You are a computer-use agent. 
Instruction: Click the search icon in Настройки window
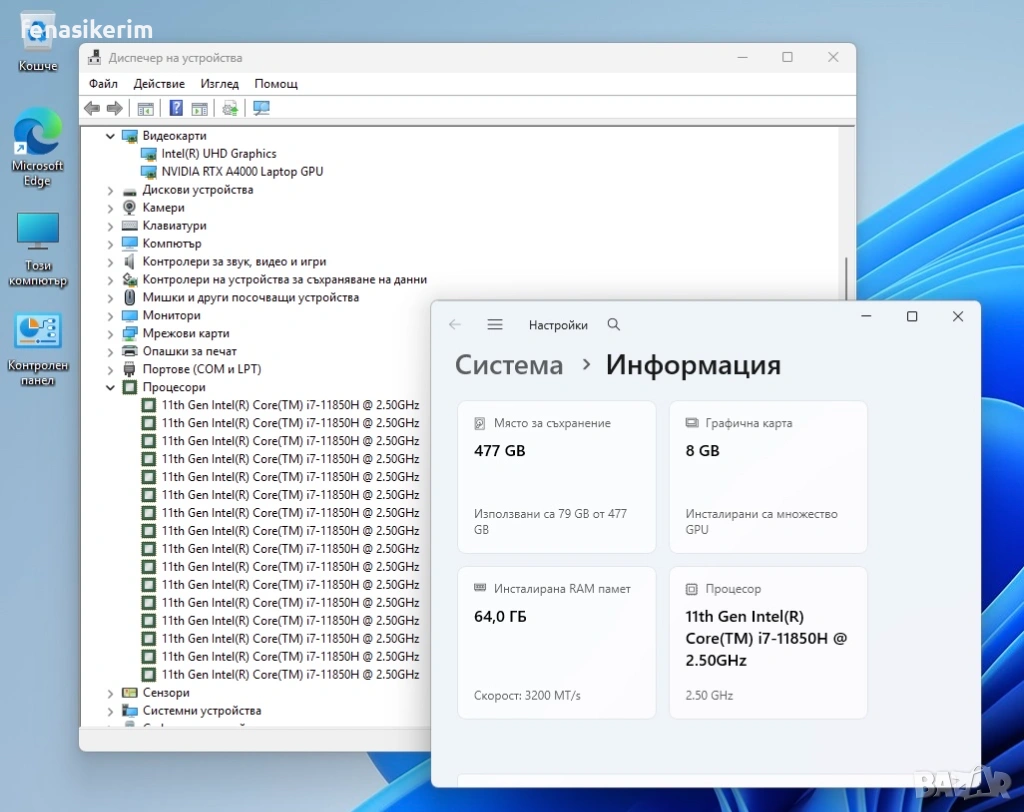(x=614, y=325)
